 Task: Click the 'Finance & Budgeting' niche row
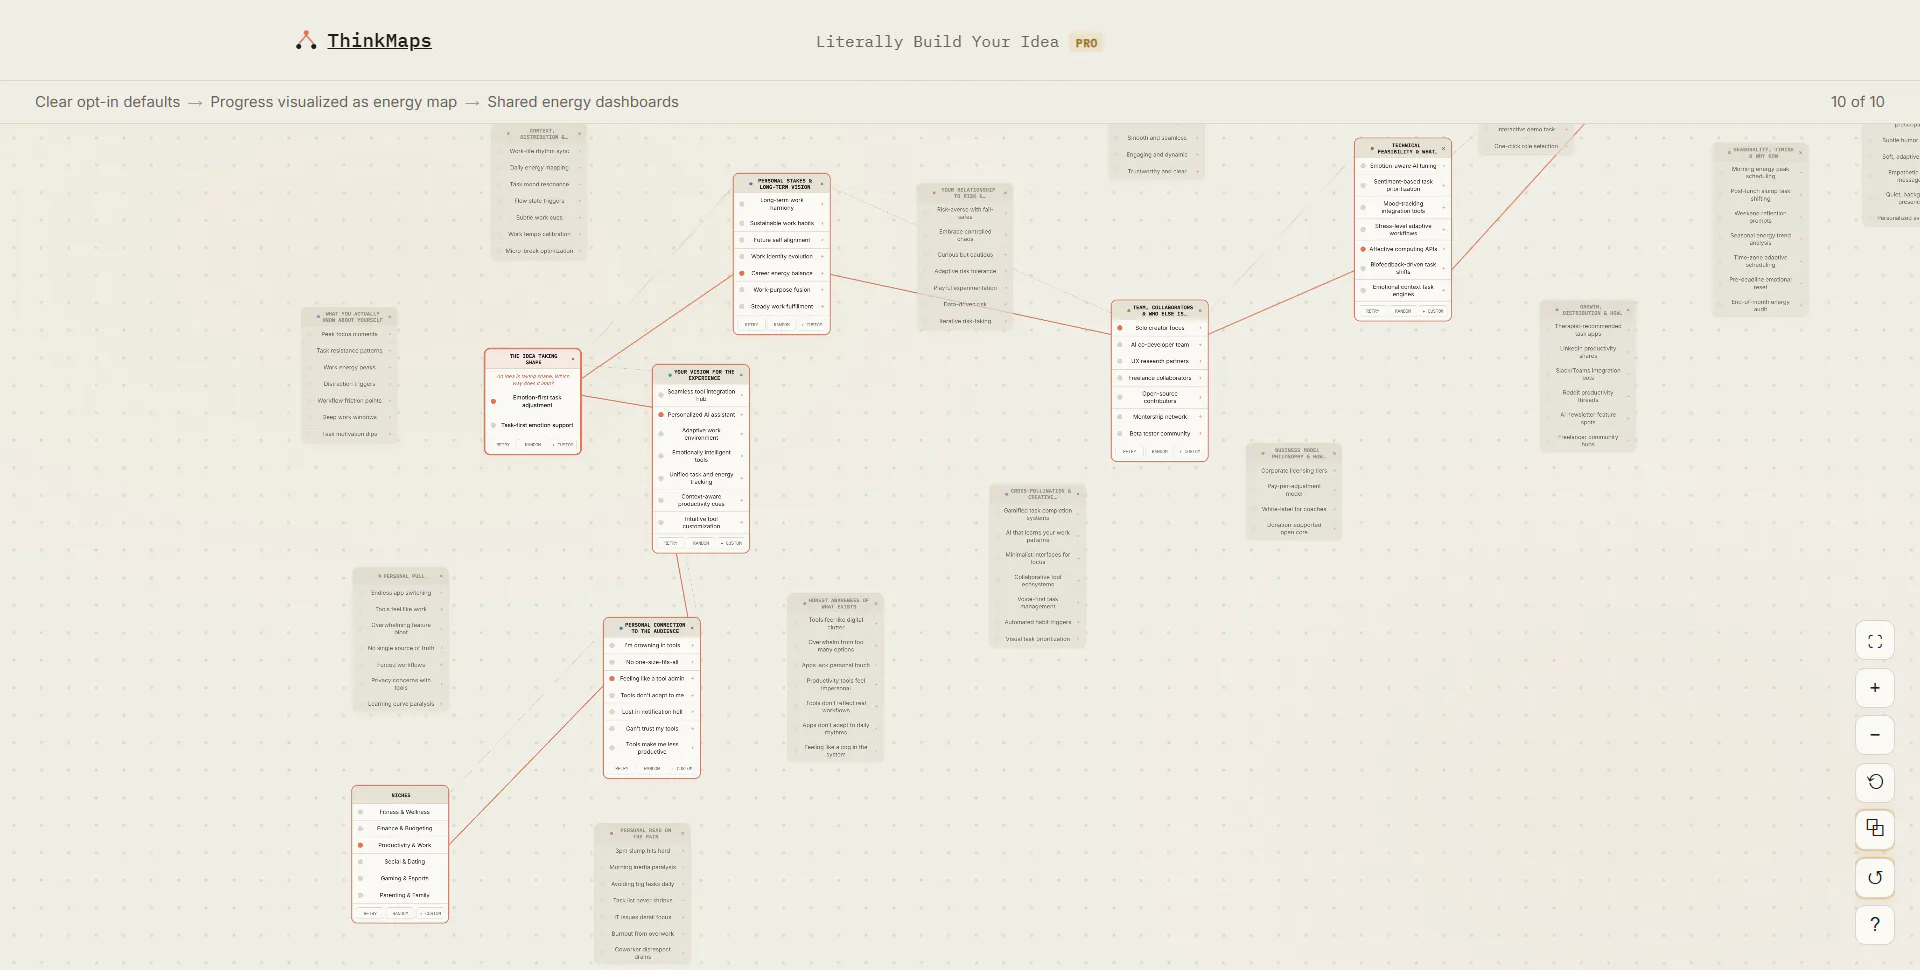pyautogui.click(x=400, y=828)
